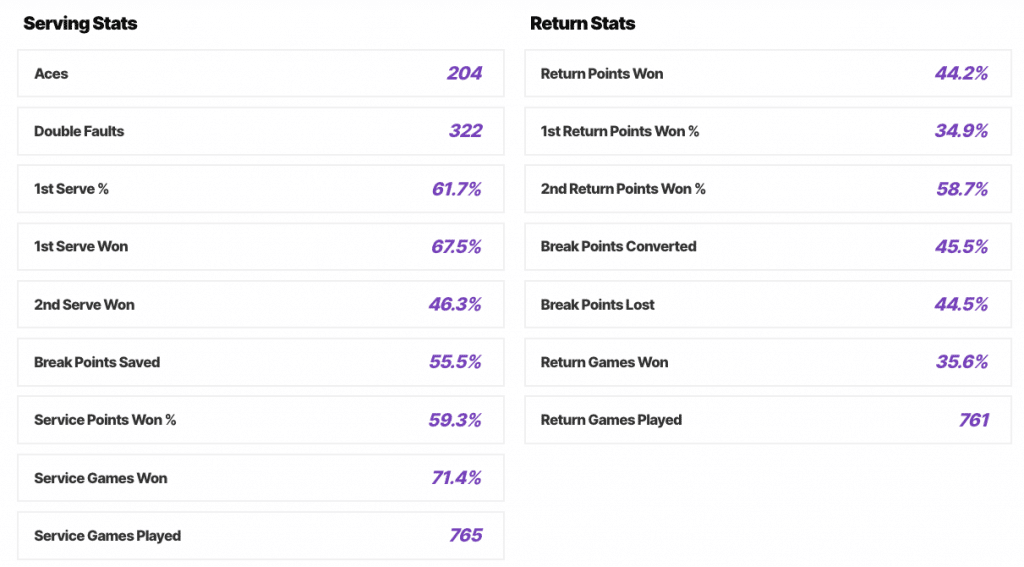The width and height of the screenshot is (1024, 567).
Task: Click Service Points Won % label
Action: coord(105,419)
